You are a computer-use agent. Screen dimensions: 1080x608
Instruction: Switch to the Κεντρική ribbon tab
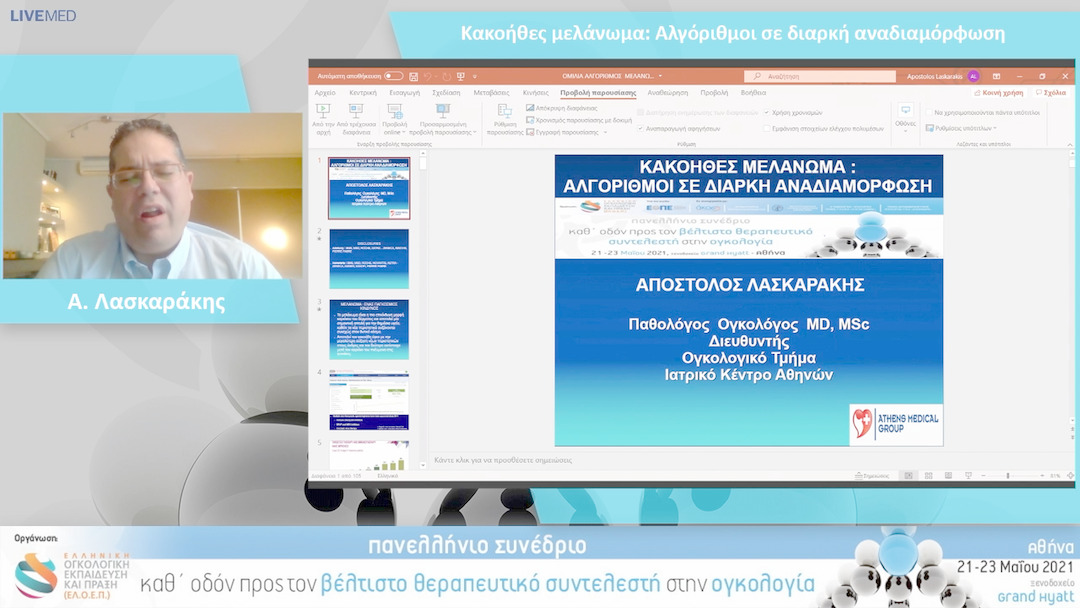(362, 92)
